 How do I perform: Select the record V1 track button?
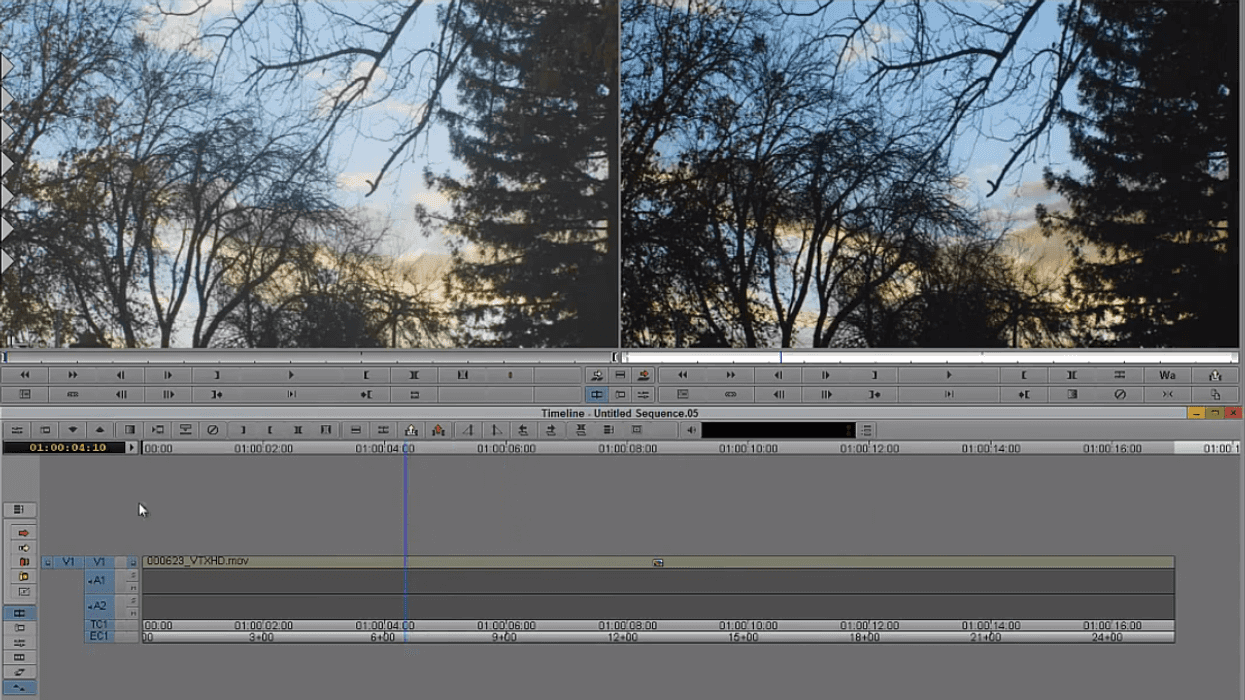coord(99,562)
